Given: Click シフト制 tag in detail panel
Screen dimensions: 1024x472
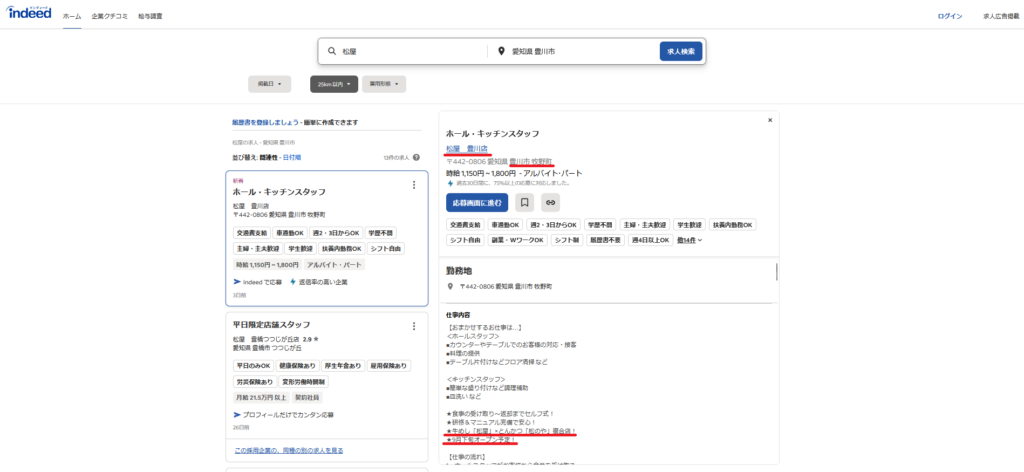Looking at the screenshot, I should point(567,240).
